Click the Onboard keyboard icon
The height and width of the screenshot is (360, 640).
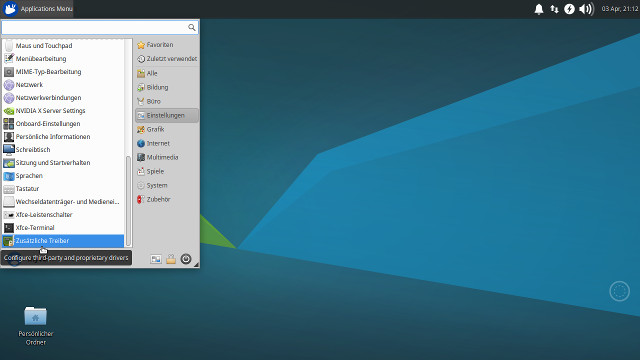(9, 124)
